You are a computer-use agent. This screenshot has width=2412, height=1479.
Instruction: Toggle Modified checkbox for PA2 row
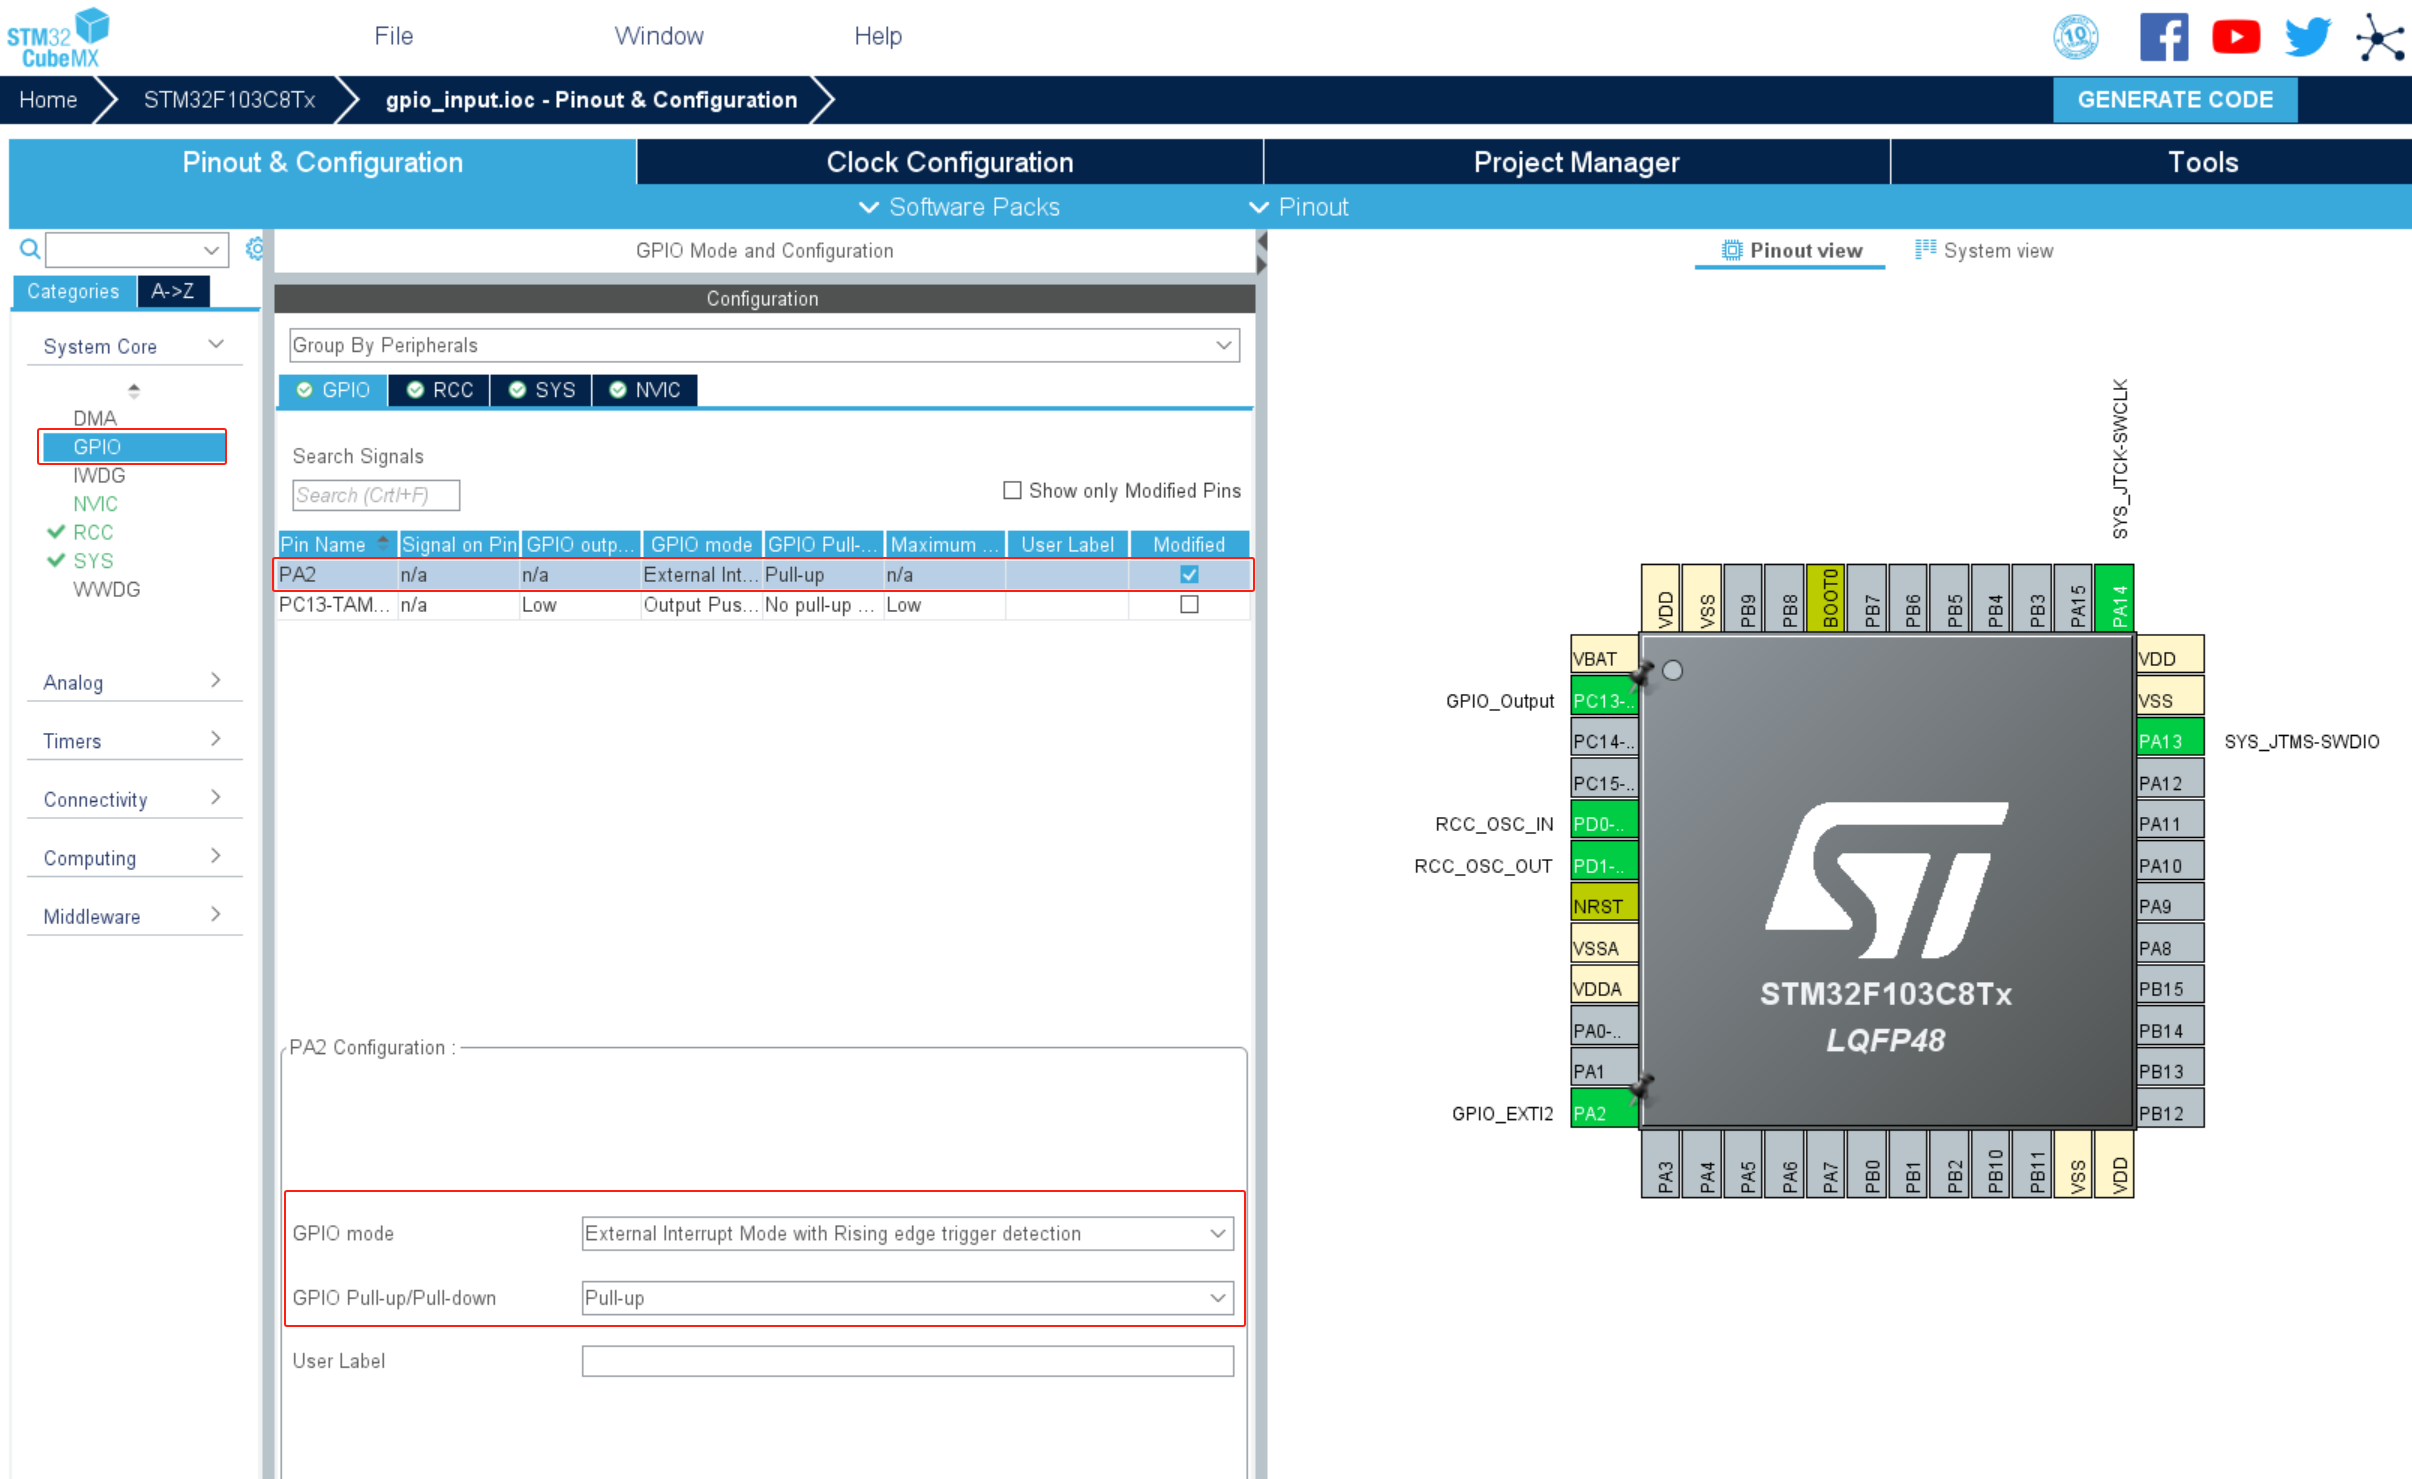pos(1189,574)
